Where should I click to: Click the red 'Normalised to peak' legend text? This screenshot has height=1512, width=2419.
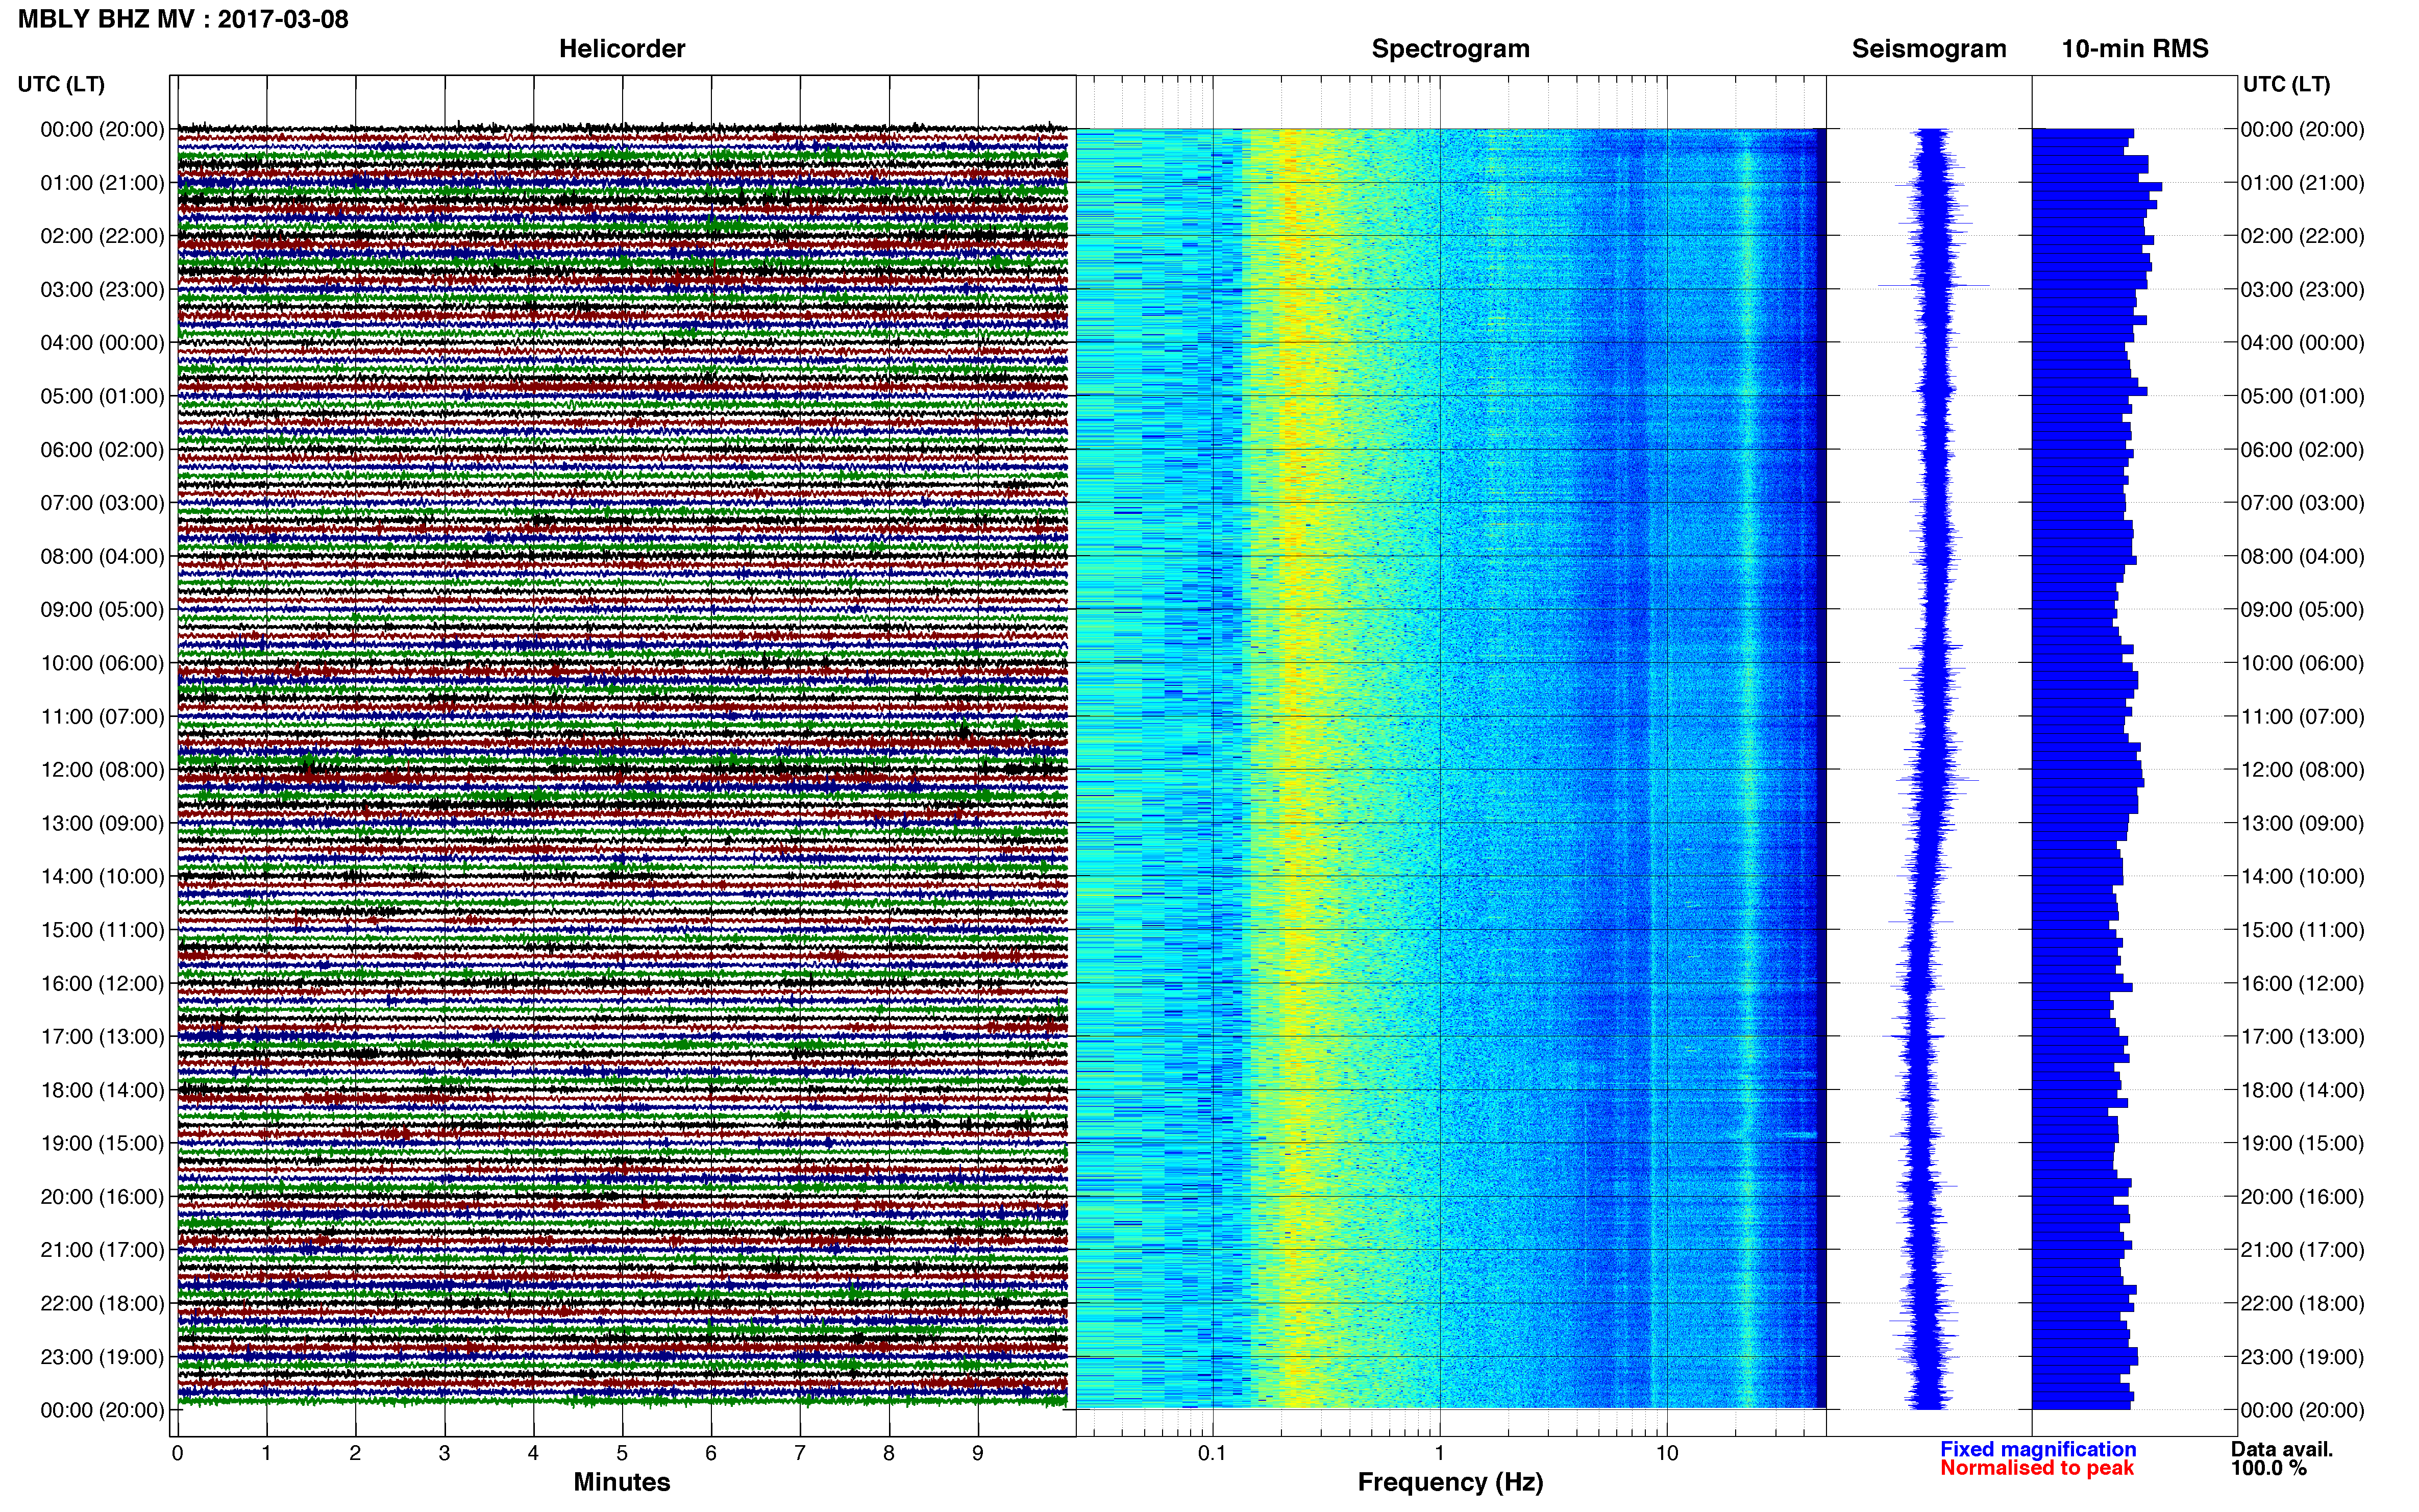(x=2037, y=1468)
